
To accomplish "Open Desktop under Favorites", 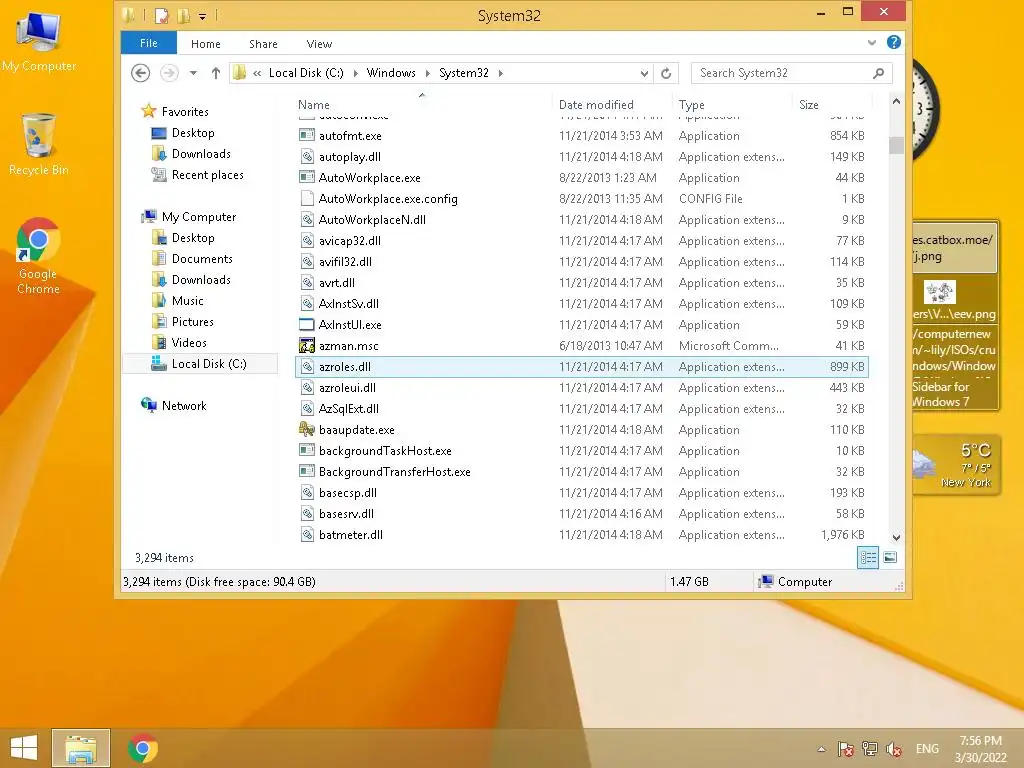I will pos(193,133).
